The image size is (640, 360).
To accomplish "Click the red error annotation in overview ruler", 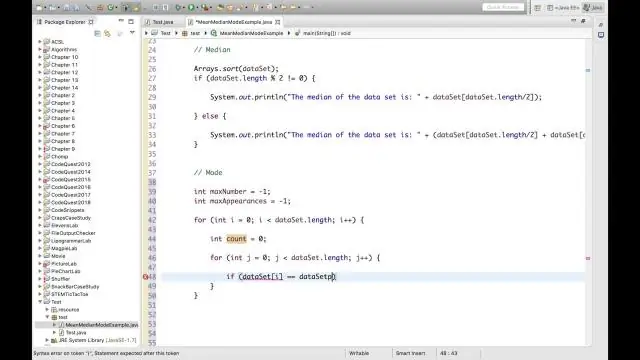I will click(x=588, y=258).
